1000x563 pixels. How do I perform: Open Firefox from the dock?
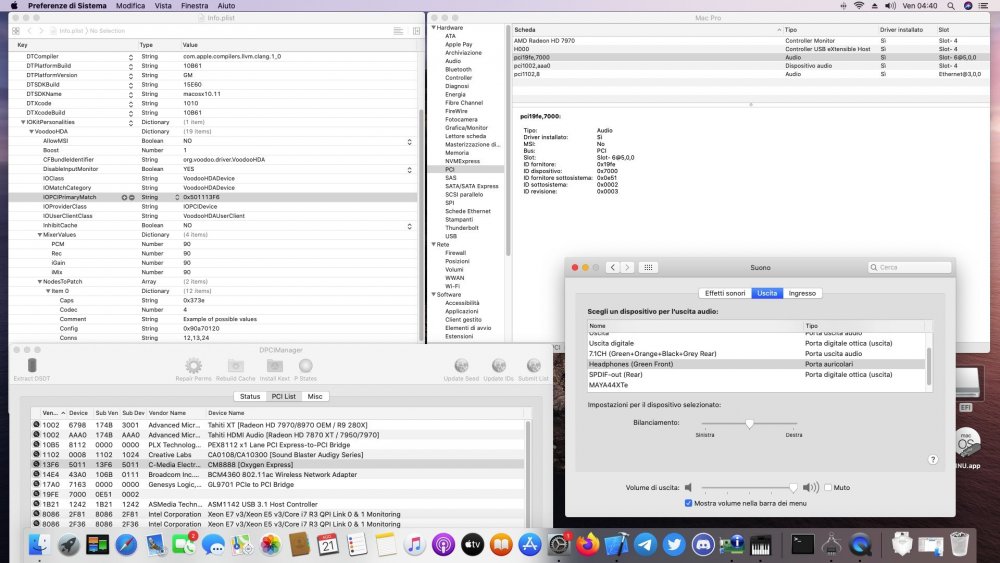click(587, 545)
